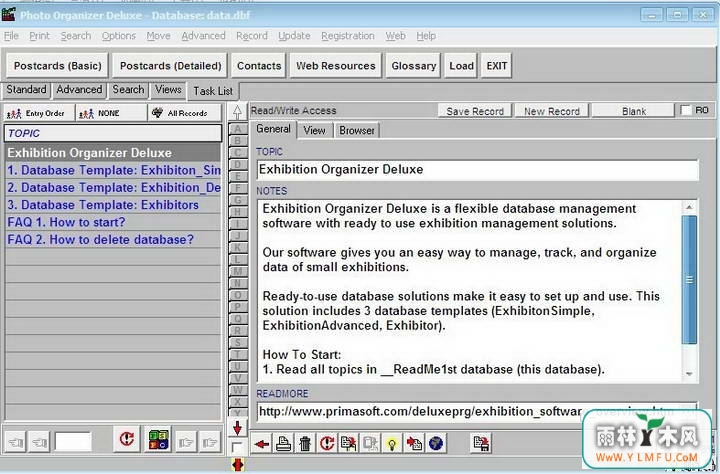This screenshot has height=474, width=720.
Task: Click the Web Resources button
Action: (336, 66)
